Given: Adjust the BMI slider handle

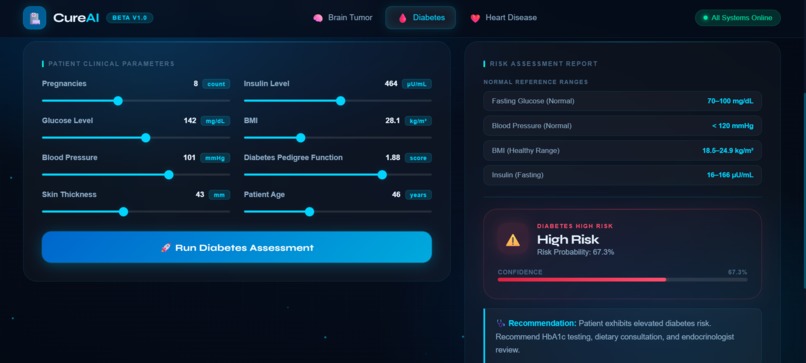Looking at the screenshot, I should 301,138.
